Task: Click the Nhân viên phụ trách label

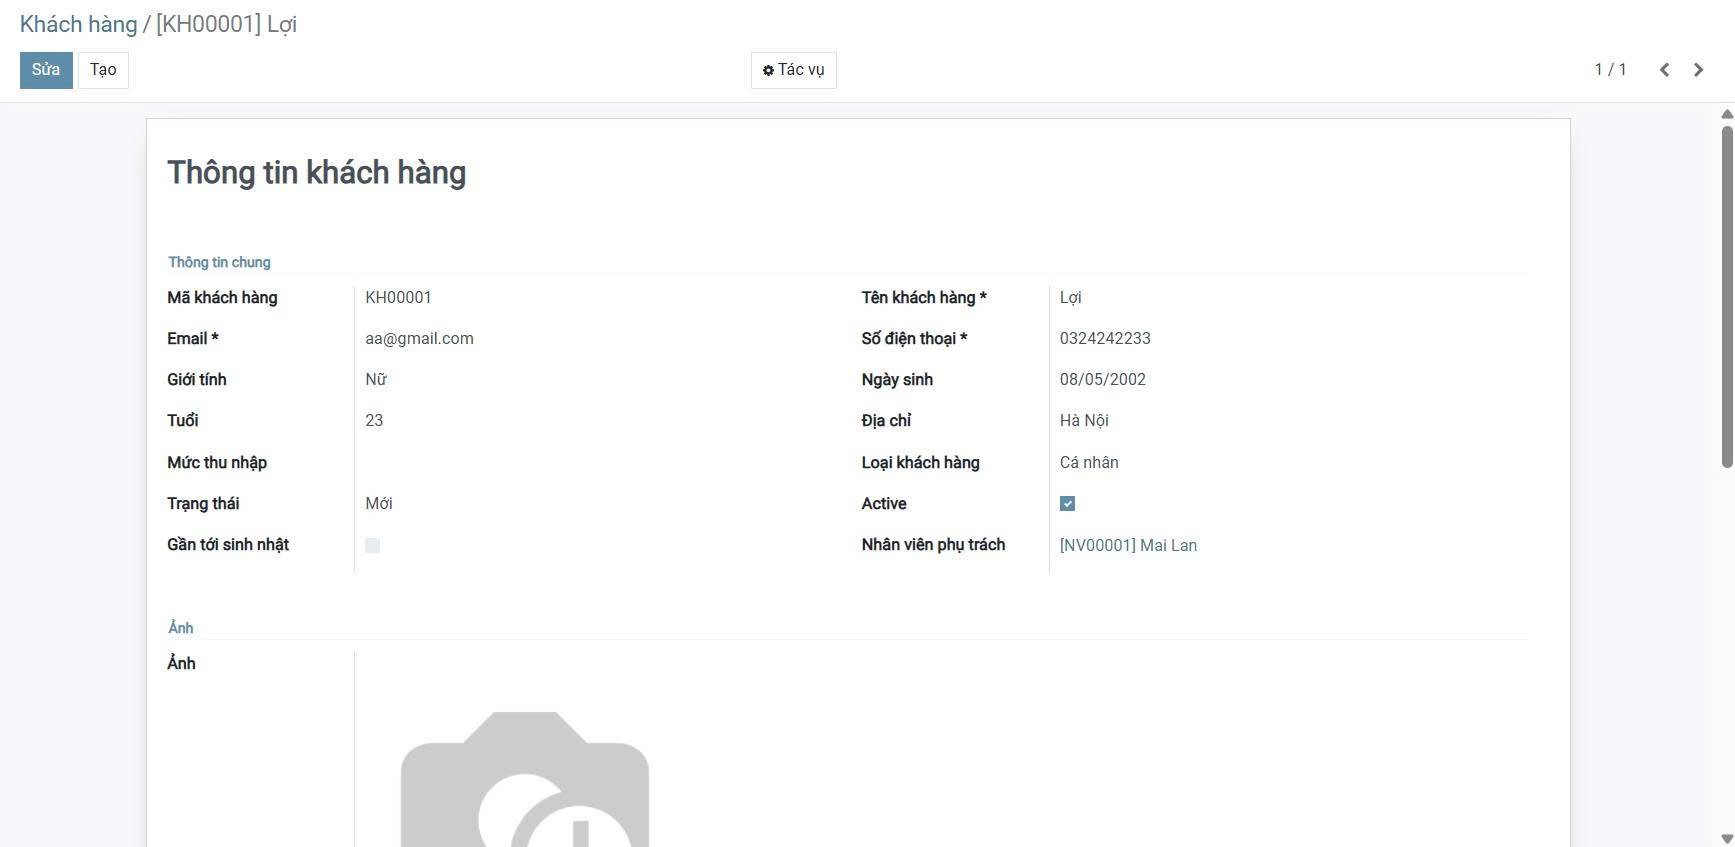Action: tap(933, 544)
